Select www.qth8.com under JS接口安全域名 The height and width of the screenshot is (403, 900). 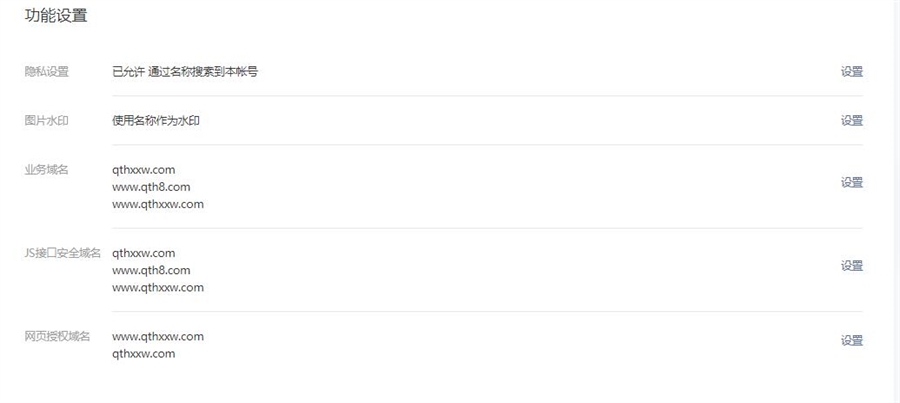coord(151,270)
